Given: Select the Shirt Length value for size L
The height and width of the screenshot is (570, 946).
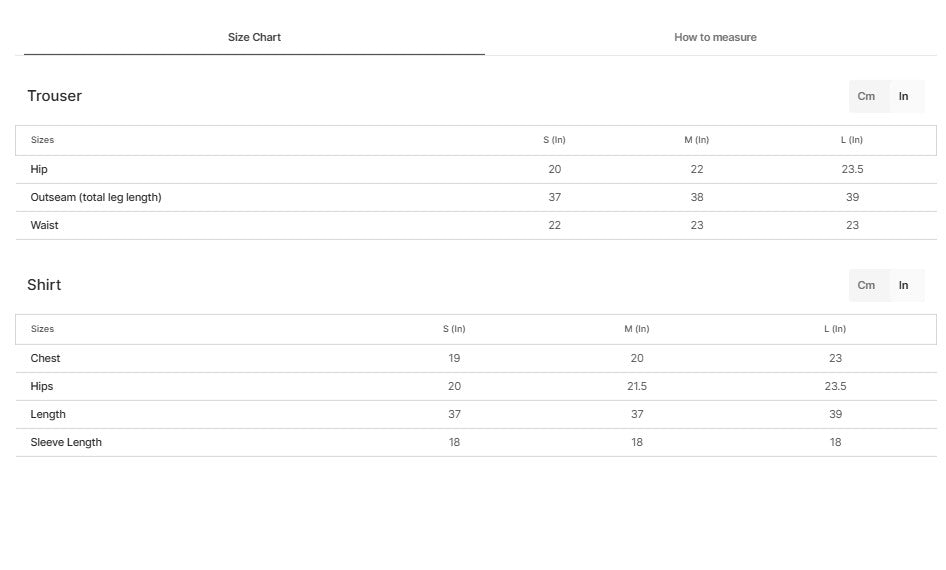Looking at the screenshot, I should [835, 414].
